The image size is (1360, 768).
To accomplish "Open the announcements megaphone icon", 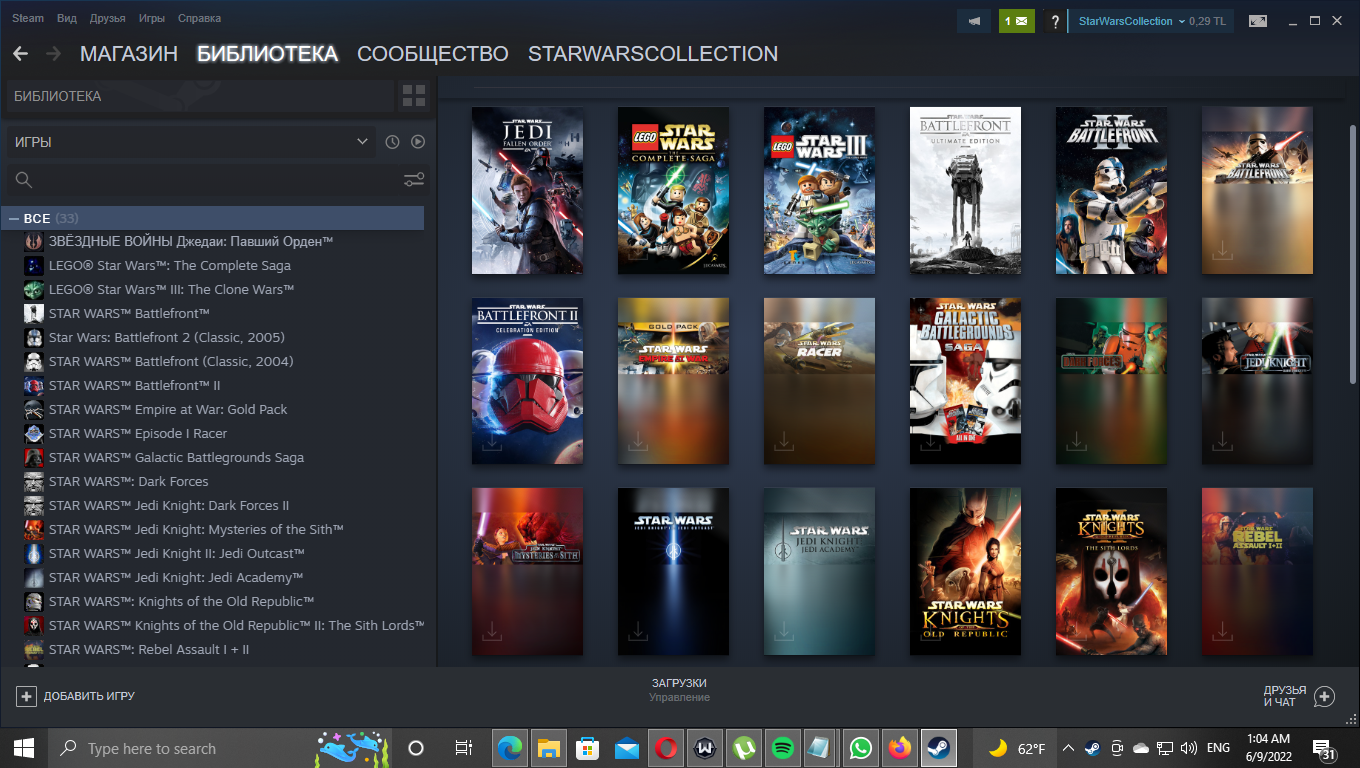I will click(974, 21).
